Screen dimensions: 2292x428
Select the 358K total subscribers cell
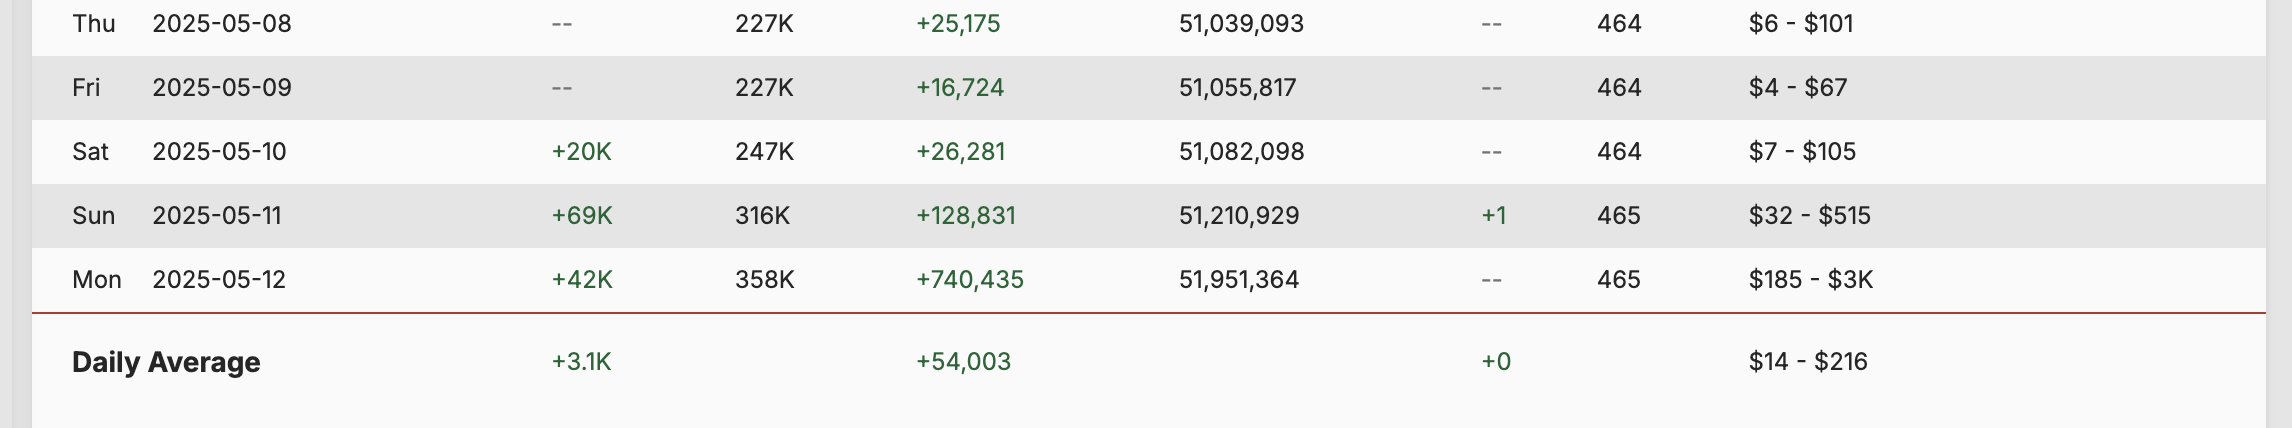coord(765,279)
